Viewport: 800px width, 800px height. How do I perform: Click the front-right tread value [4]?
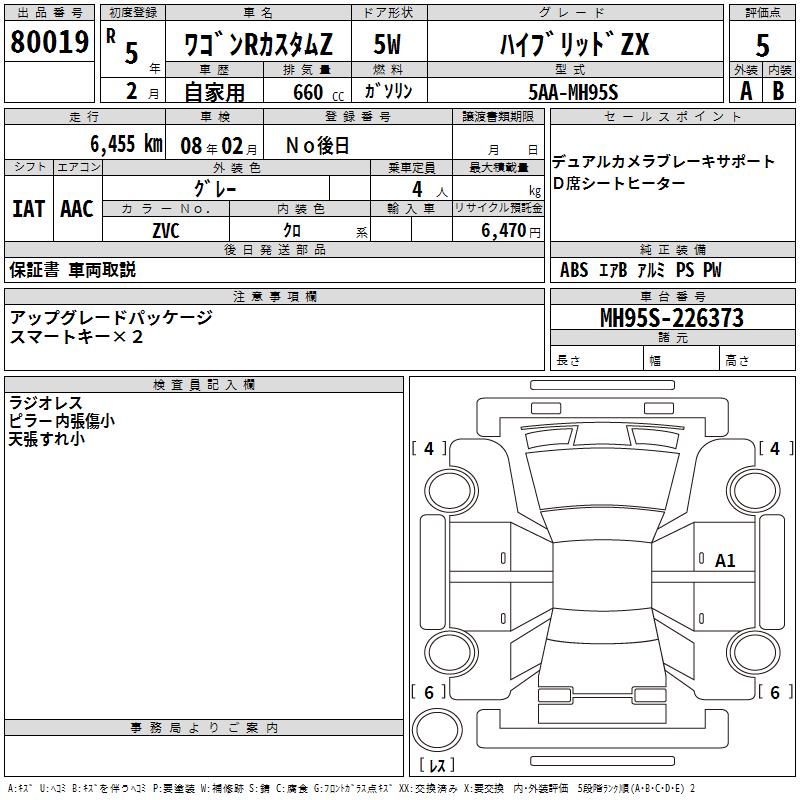[776, 449]
